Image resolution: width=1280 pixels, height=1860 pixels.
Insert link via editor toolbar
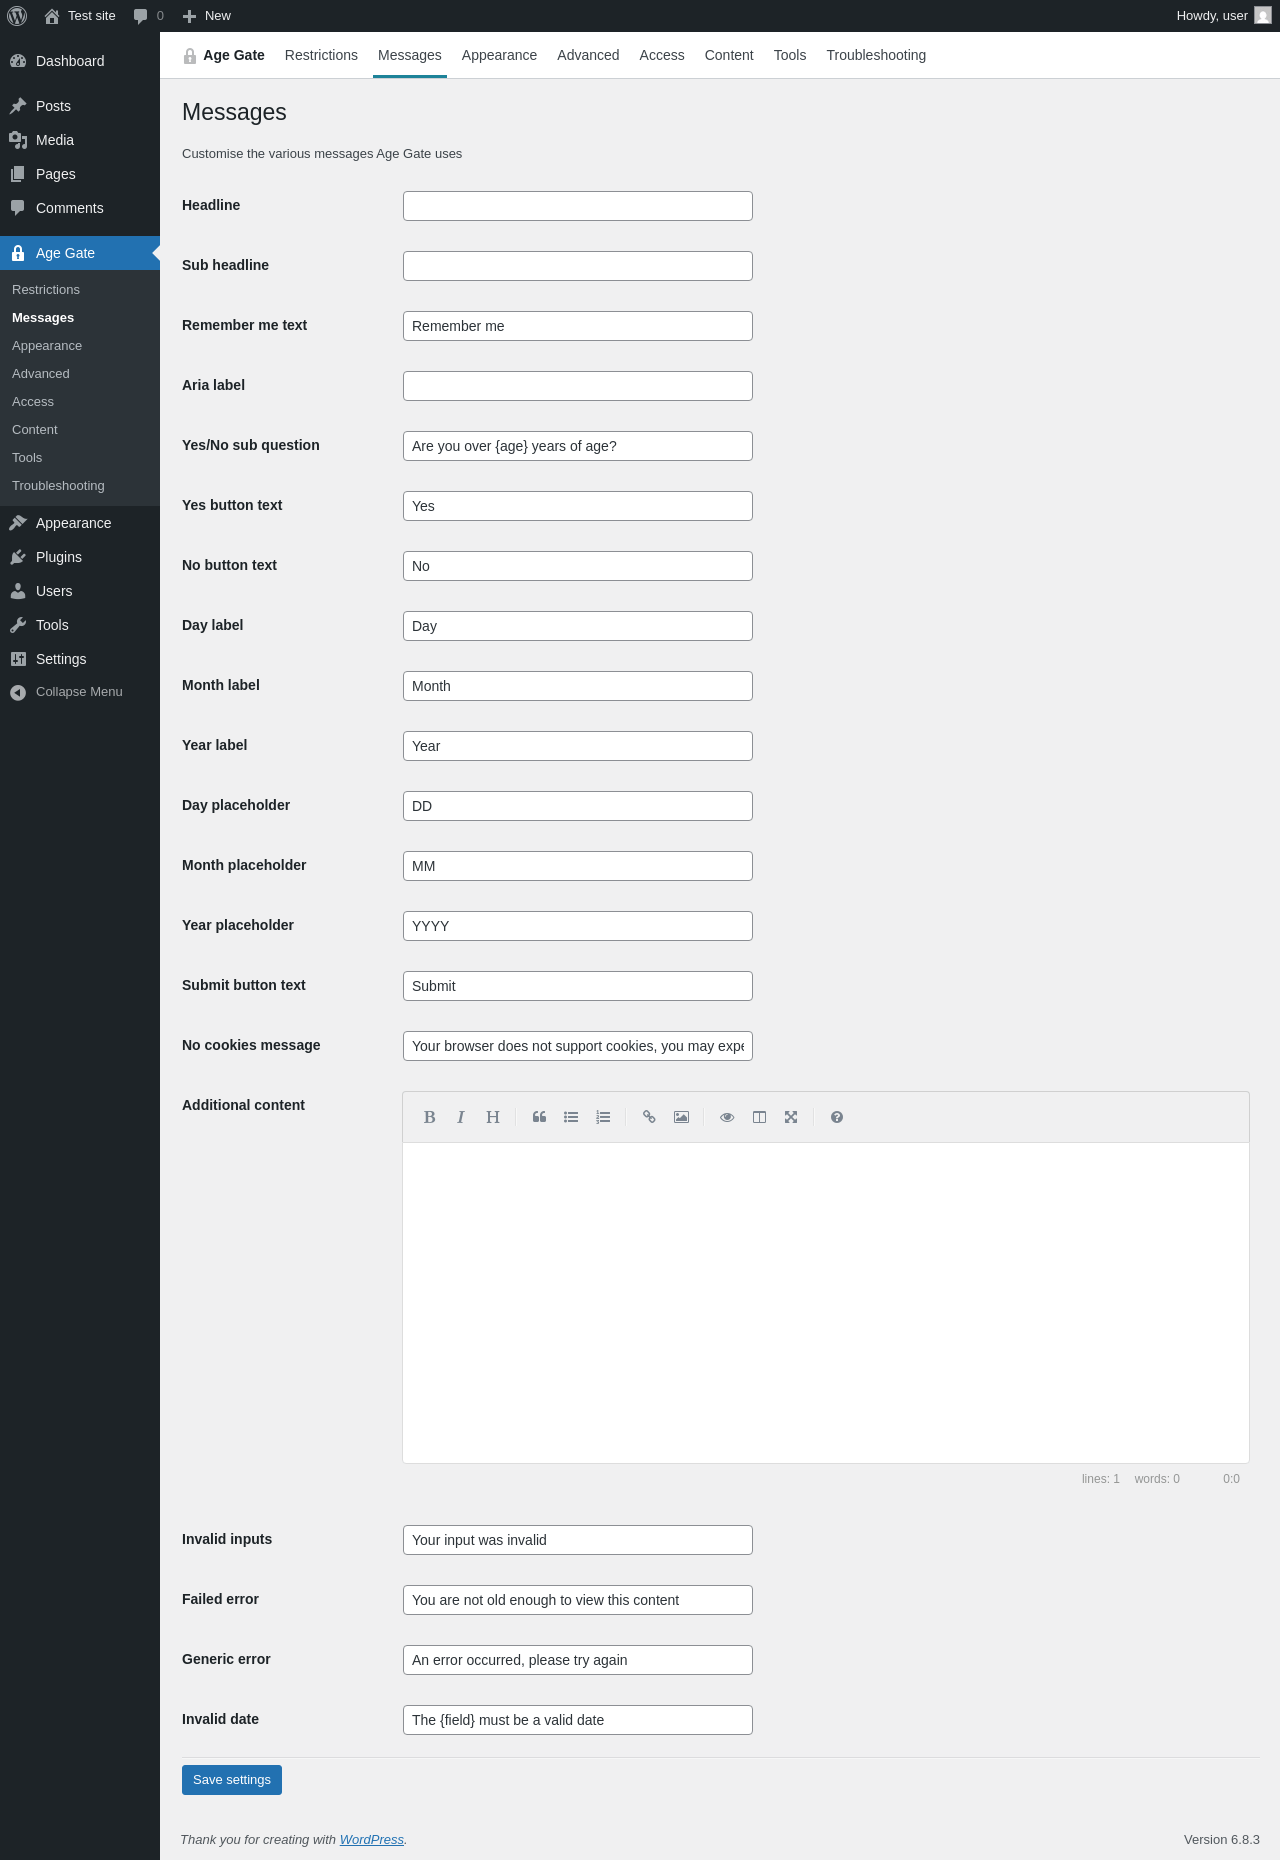649,1117
